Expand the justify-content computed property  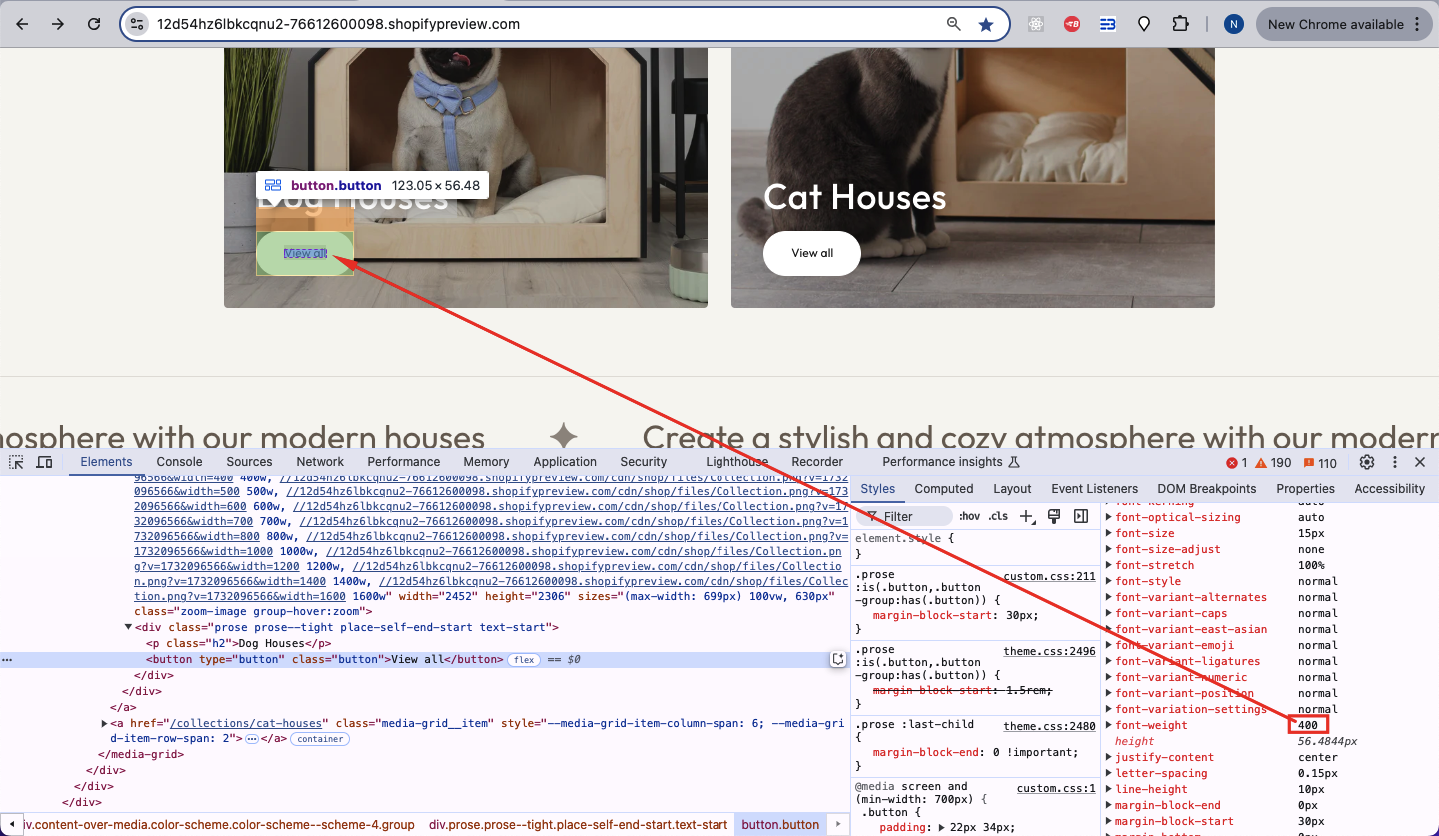pos(1108,757)
